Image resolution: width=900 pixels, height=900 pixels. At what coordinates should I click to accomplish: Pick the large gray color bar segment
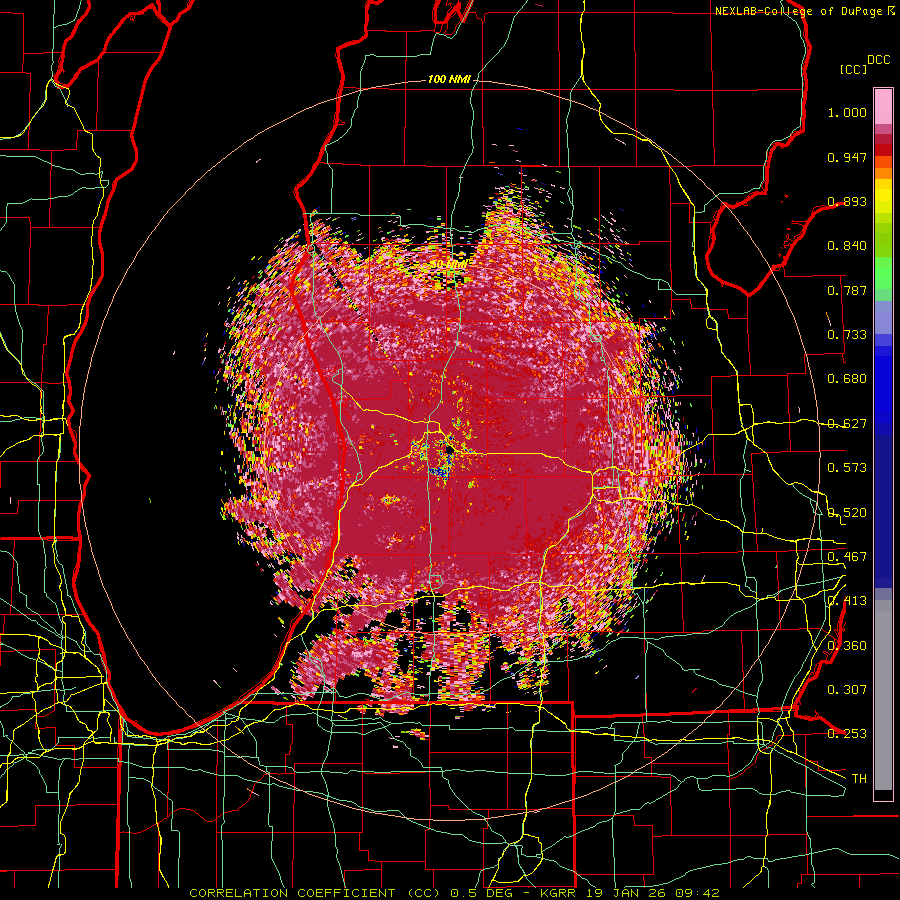[883, 695]
